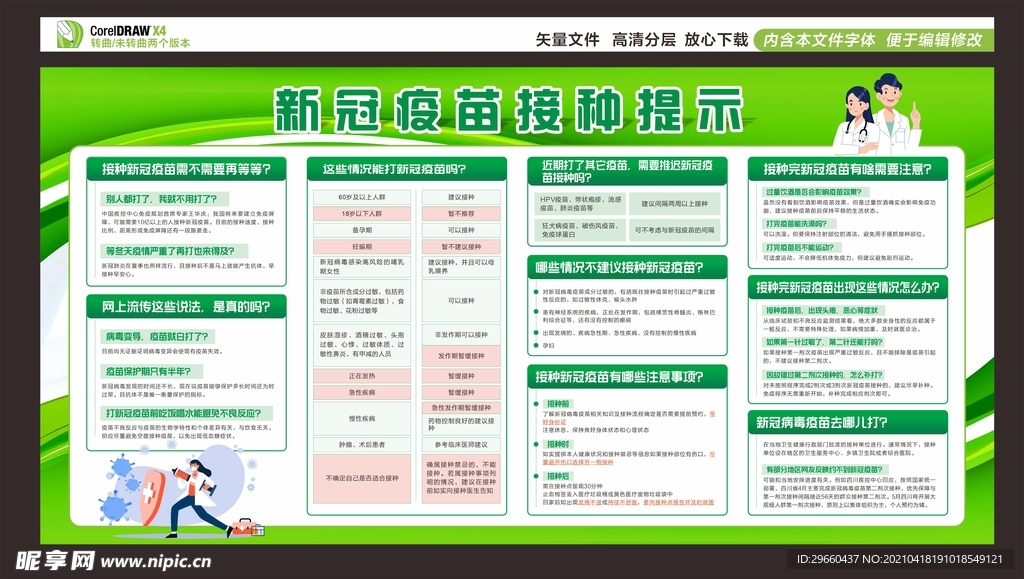This screenshot has width=1024, height=579.
Task: Select the text "放心下载"
Action: coord(716,40)
